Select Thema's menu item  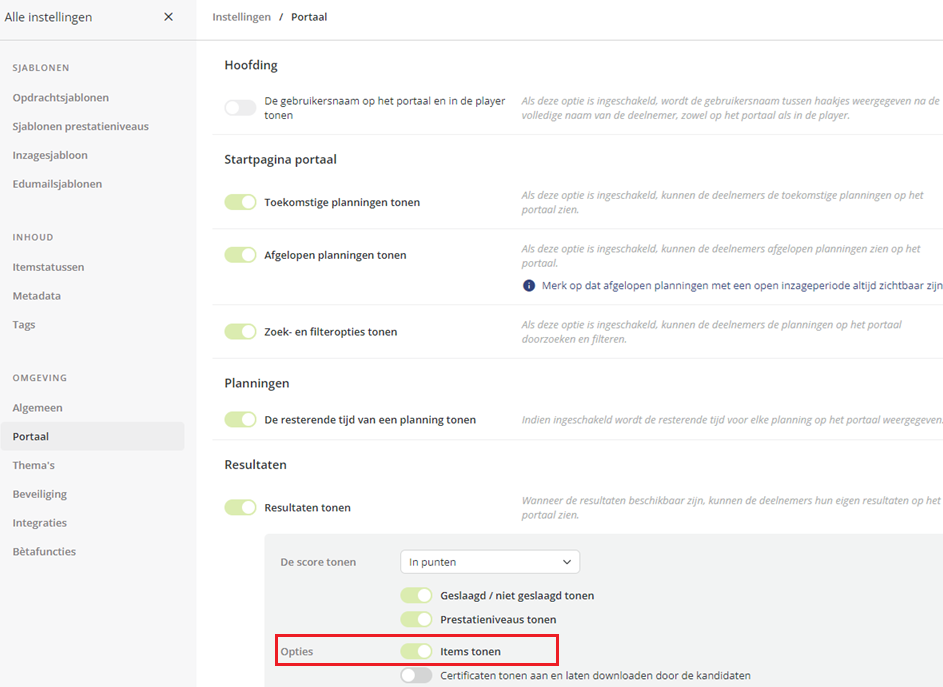pyautogui.click(x=34, y=465)
